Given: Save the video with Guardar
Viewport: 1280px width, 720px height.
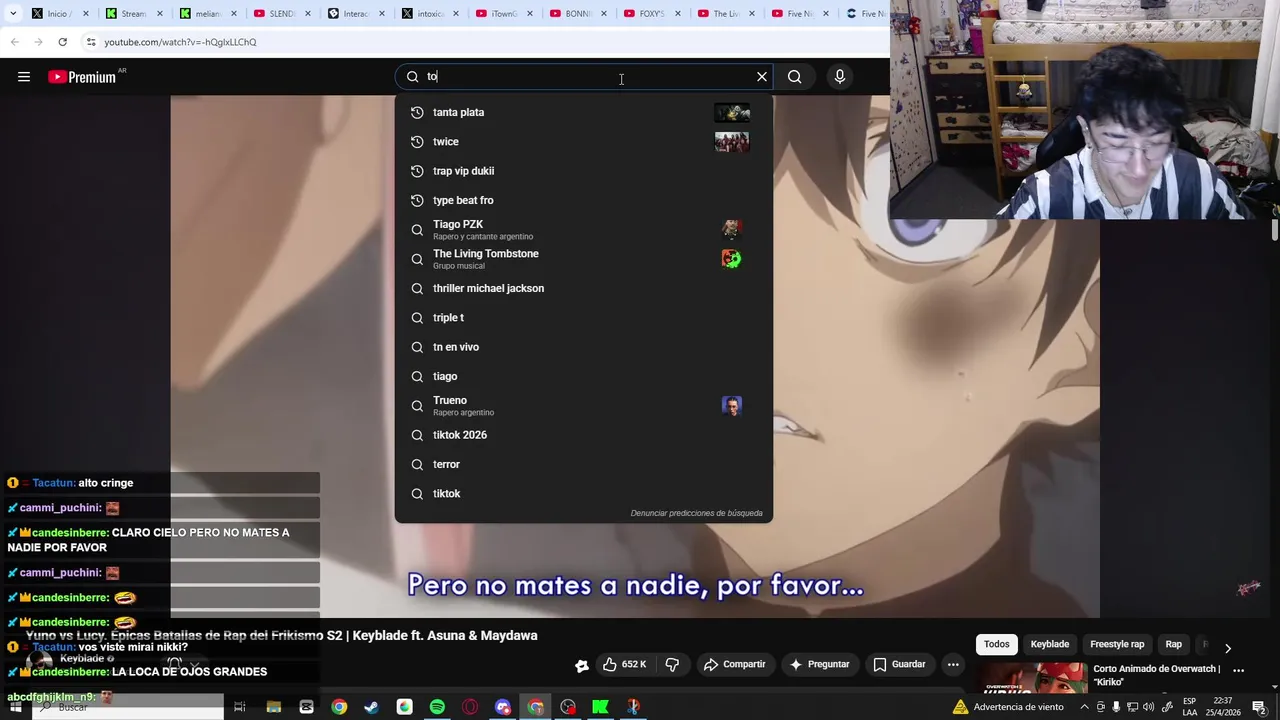Looking at the screenshot, I should pyautogui.click(x=898, y=664).
